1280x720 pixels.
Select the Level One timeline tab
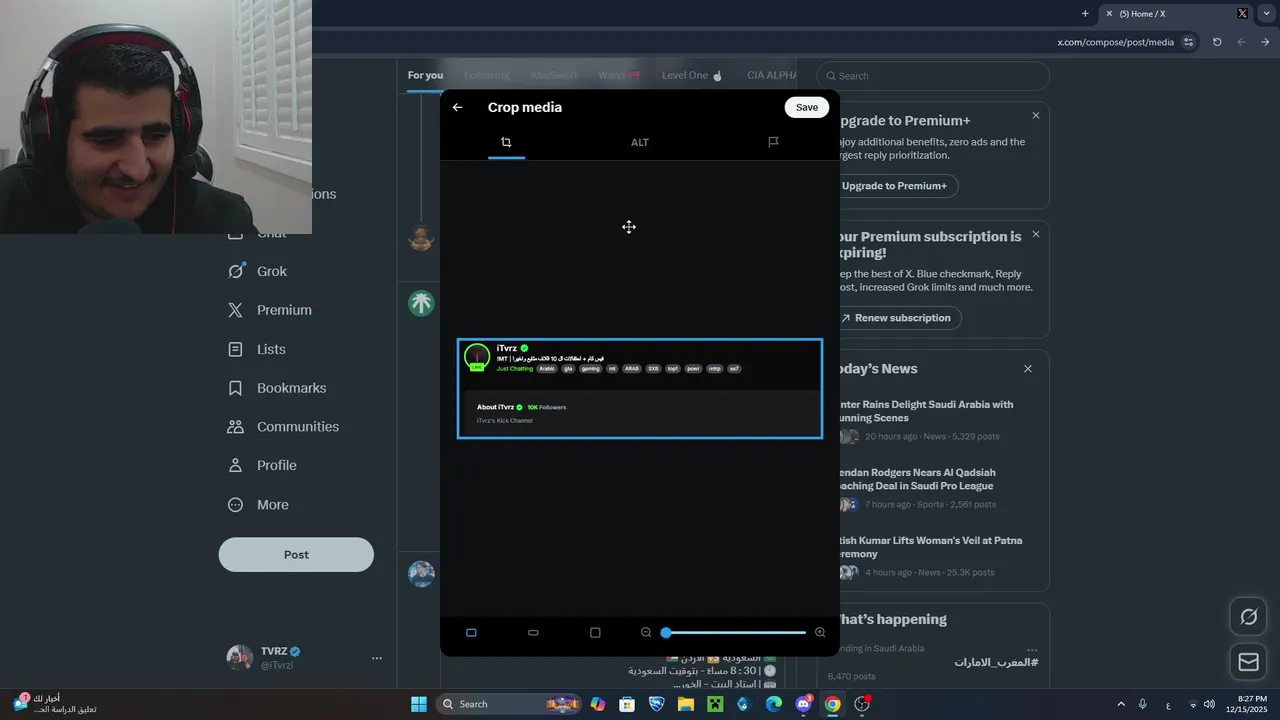point(692,75)
